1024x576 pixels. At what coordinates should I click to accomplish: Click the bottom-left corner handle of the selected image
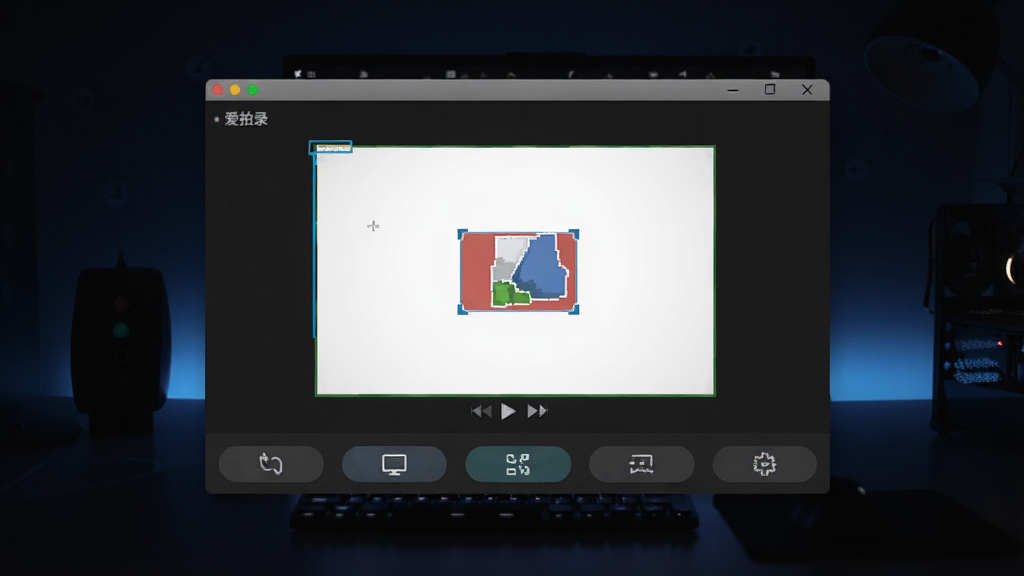462,309
